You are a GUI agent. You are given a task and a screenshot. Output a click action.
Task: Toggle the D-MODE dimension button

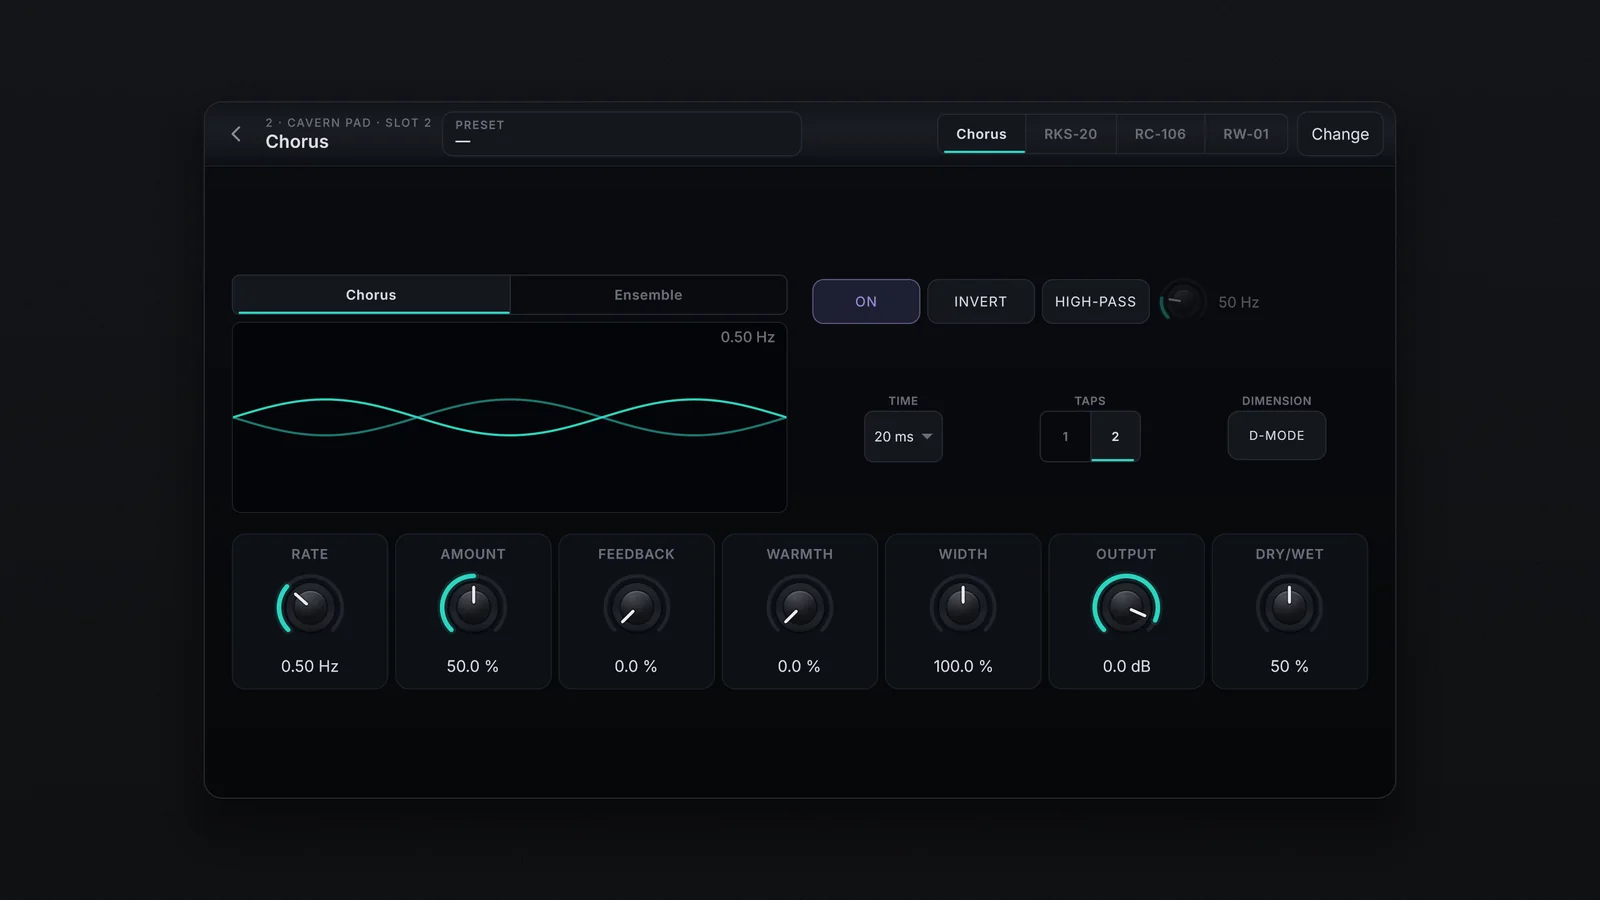pos(1277,435)
